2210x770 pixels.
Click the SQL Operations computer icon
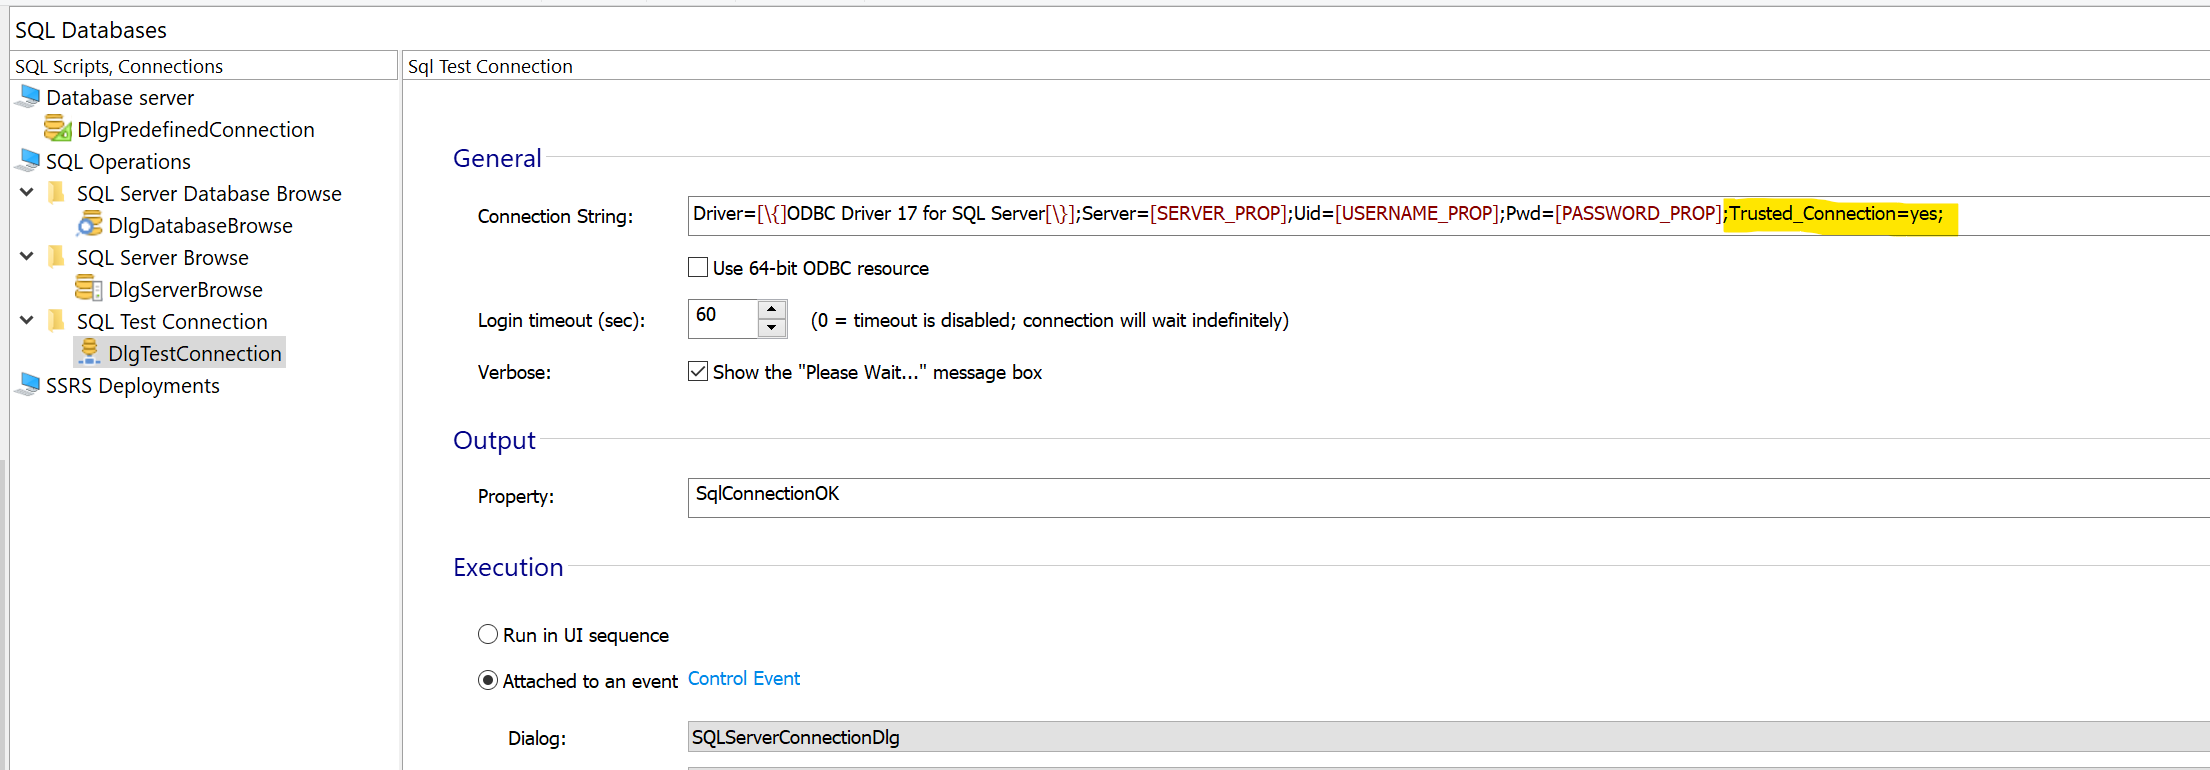point(29,161)
